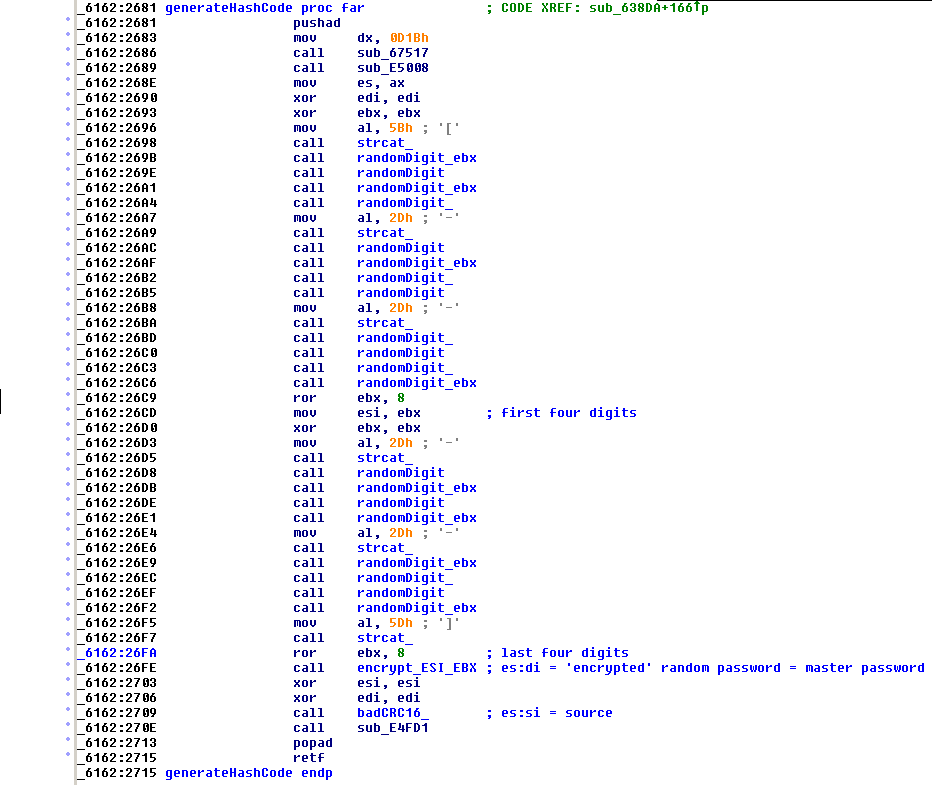The width and height of the screenshot is (932, 785).
Task: Select the 5Dh value at 26F5
Action: (401, 623)
